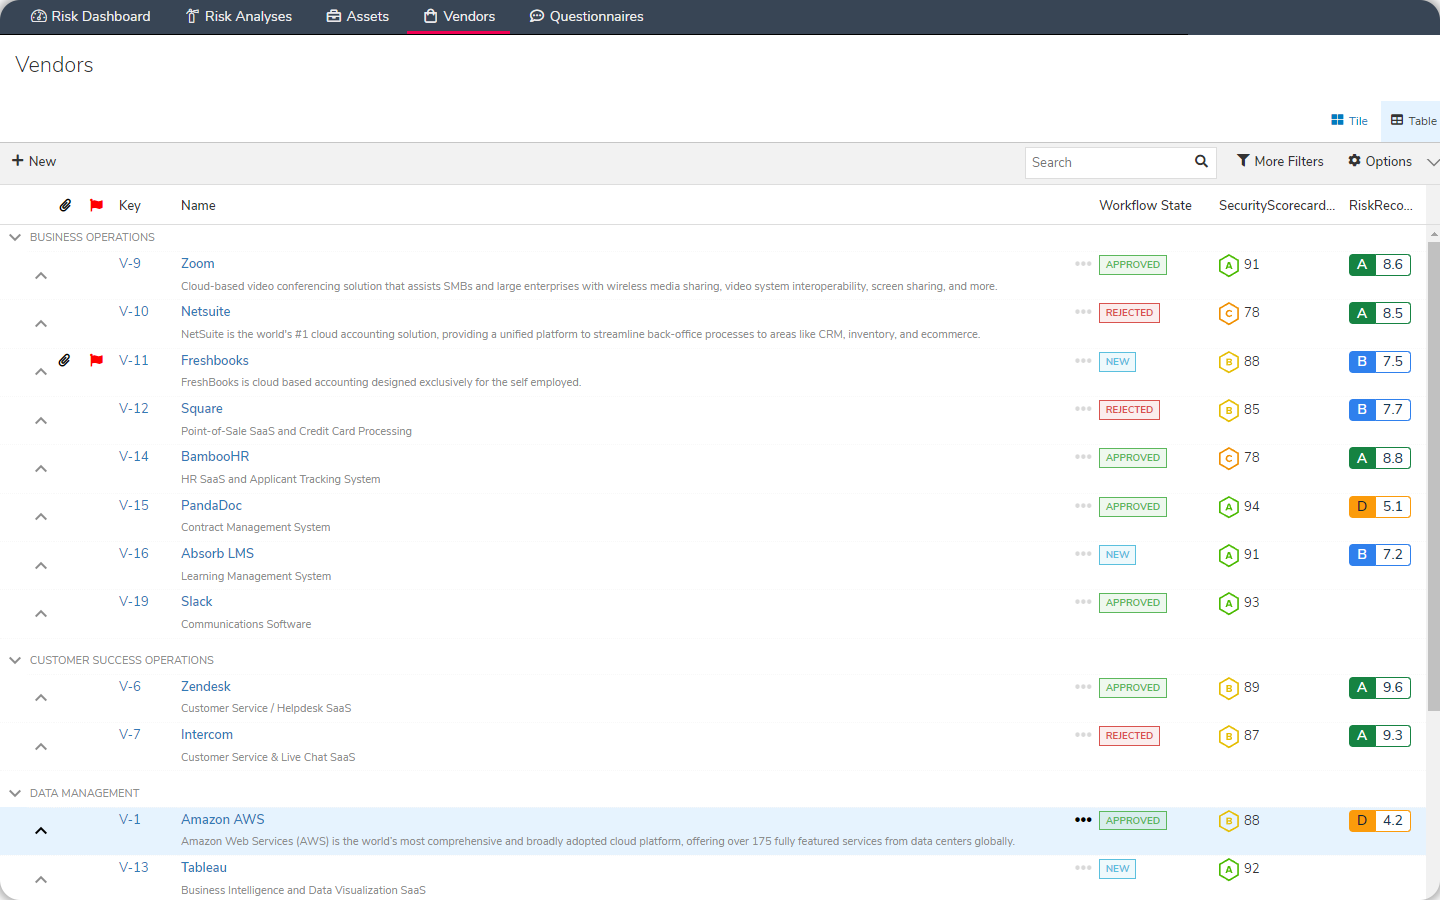Click New to add a vendor
Screen dimensions: 1440x900
(x=34, y=161)
